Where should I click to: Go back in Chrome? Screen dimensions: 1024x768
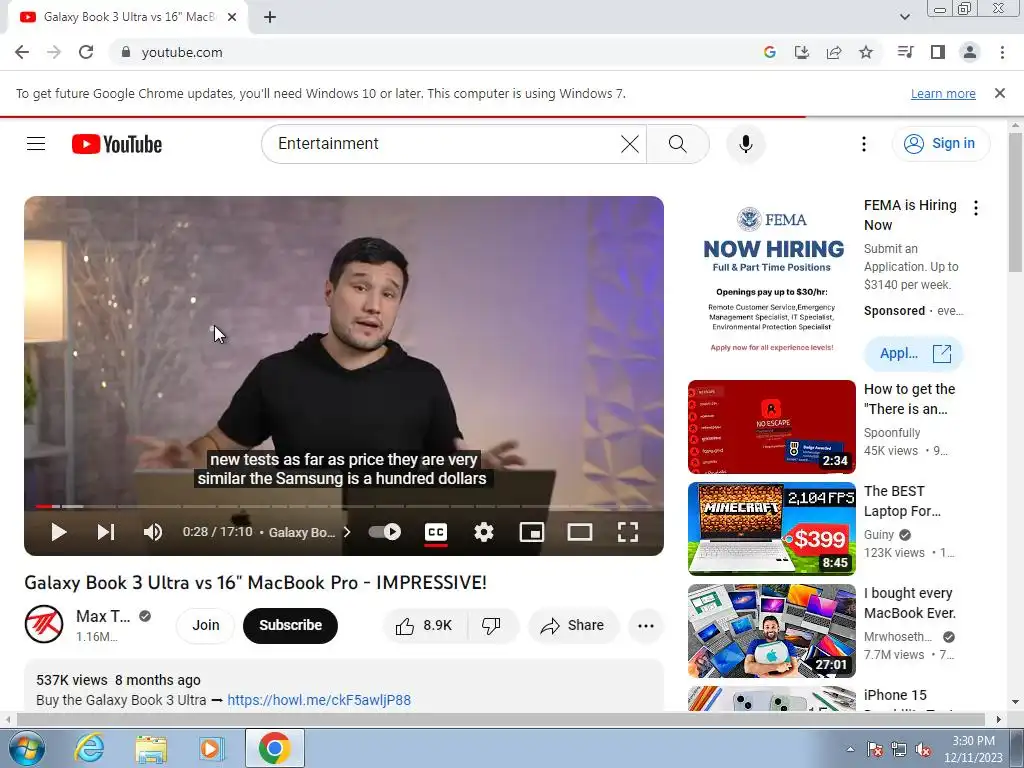22,52
